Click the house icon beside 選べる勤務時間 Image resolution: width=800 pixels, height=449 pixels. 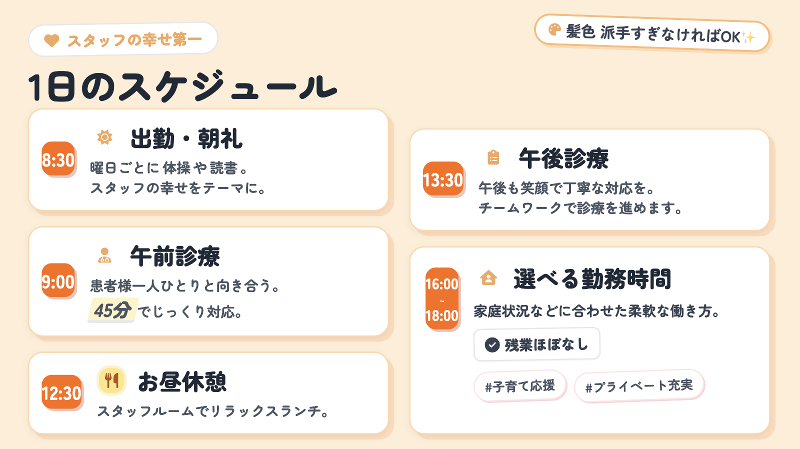[488, 277]
